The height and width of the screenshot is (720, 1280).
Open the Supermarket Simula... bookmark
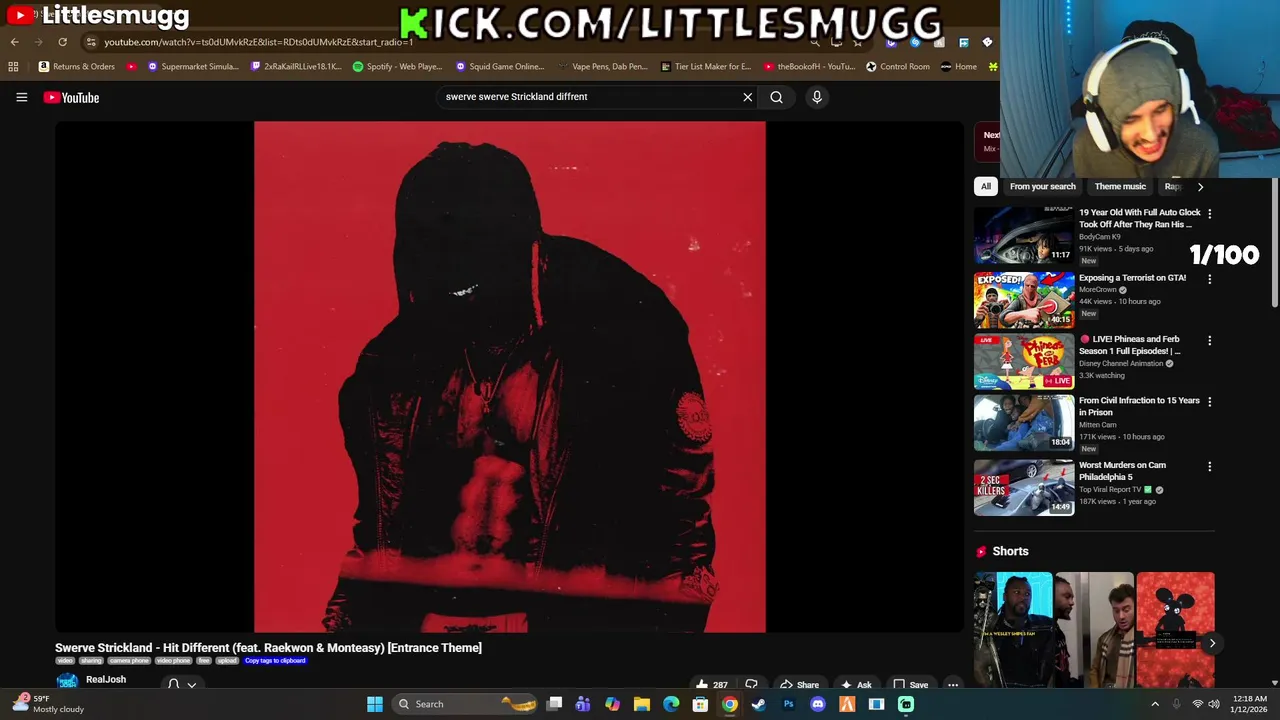[x=192, y=67]
